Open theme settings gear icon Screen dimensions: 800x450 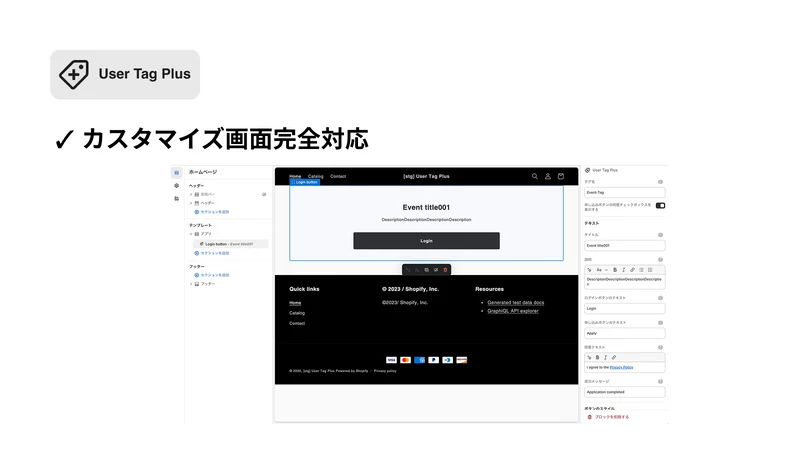point(177,186)
